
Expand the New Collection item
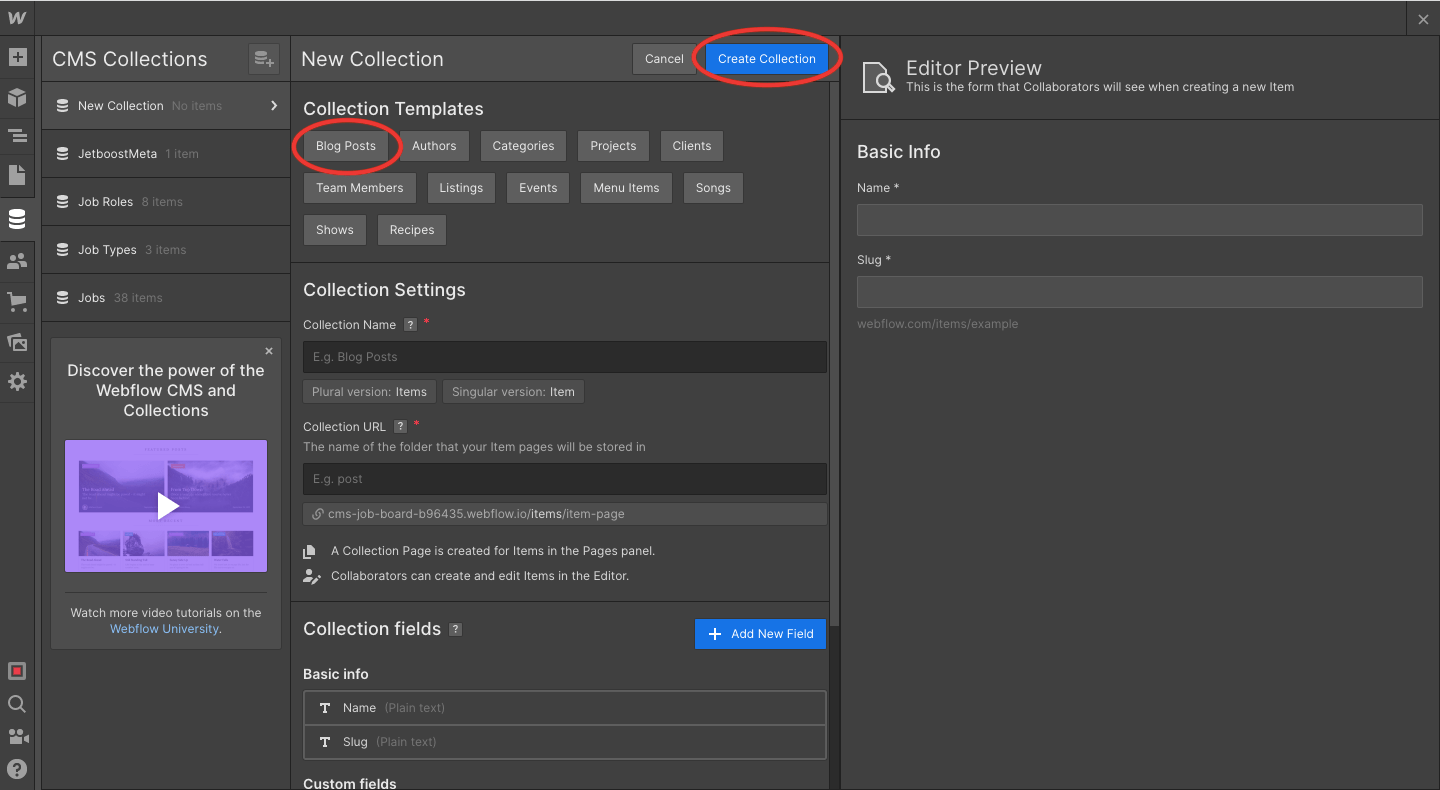click(272, 105)
